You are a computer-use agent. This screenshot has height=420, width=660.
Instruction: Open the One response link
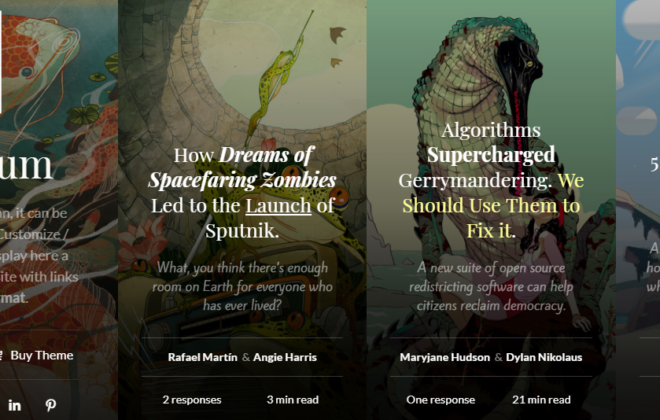click(x=441, y=400)
